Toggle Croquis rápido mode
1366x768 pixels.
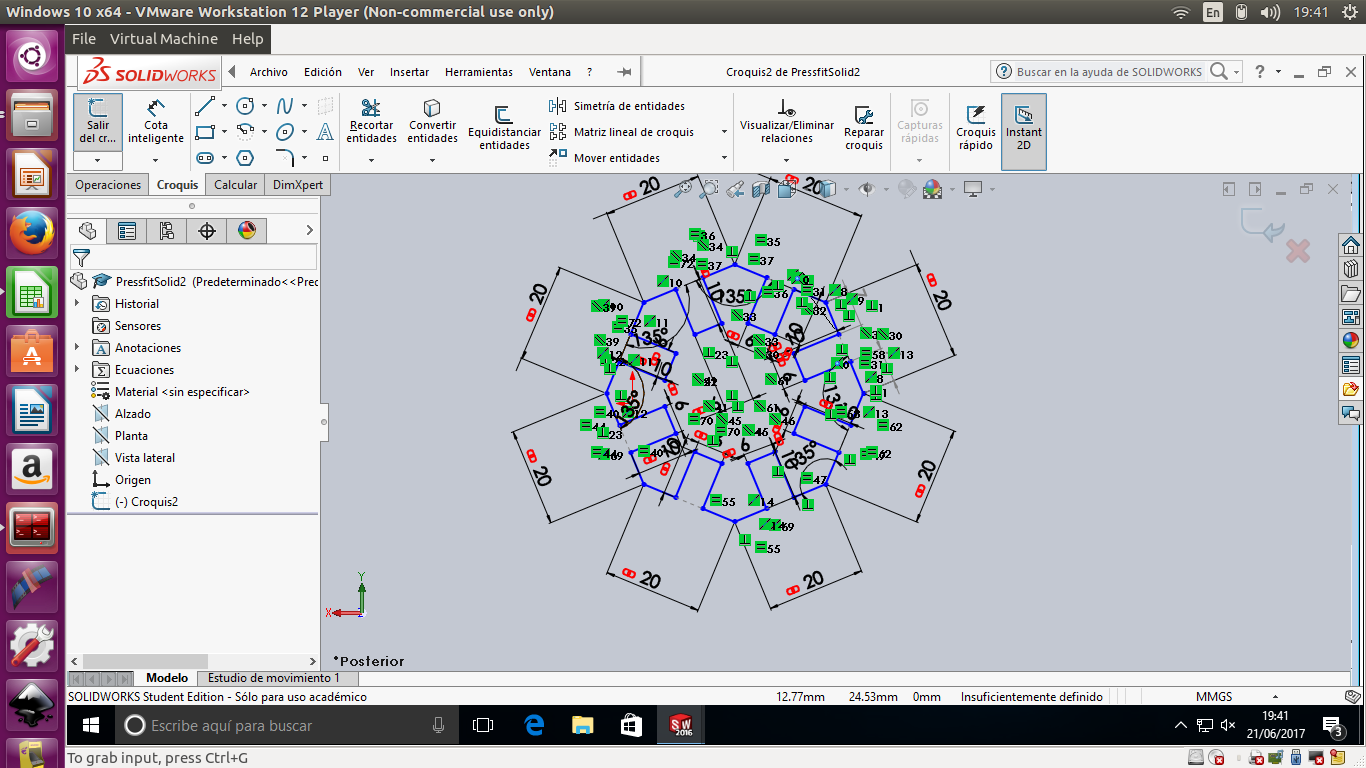(x=975, y=128)
